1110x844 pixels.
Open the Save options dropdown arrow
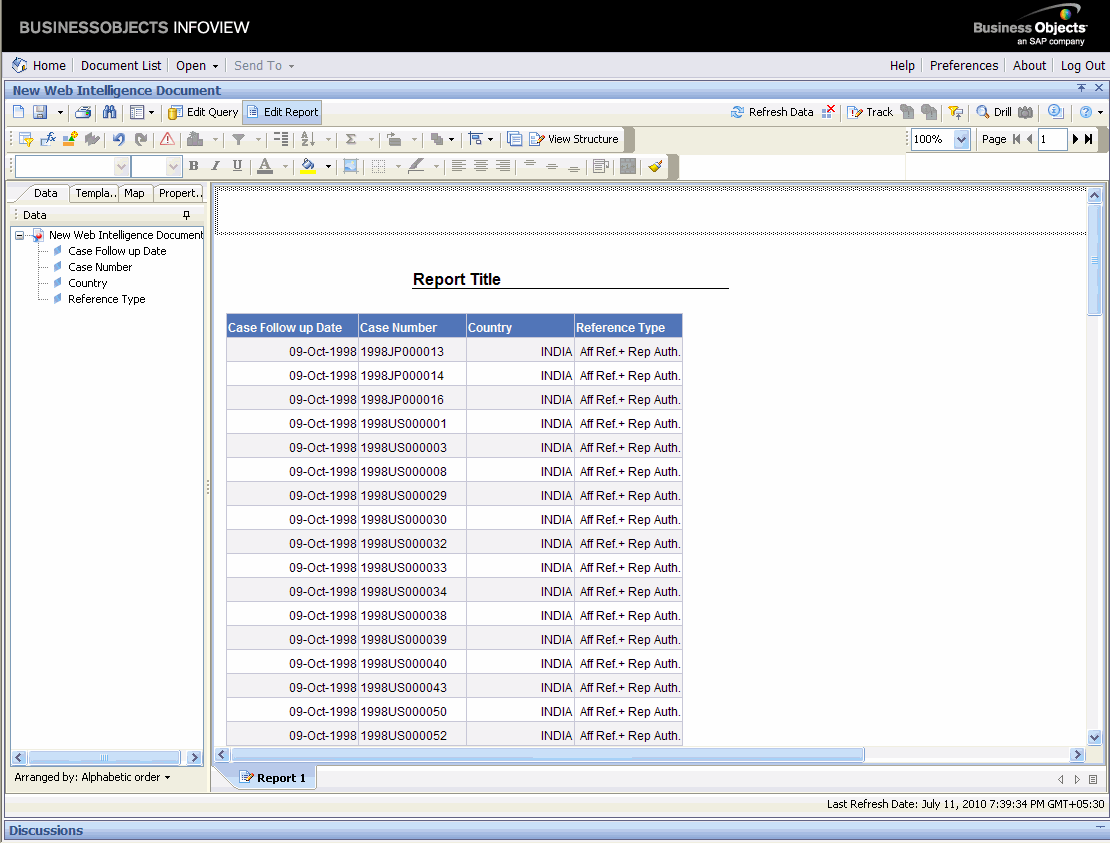60,113
